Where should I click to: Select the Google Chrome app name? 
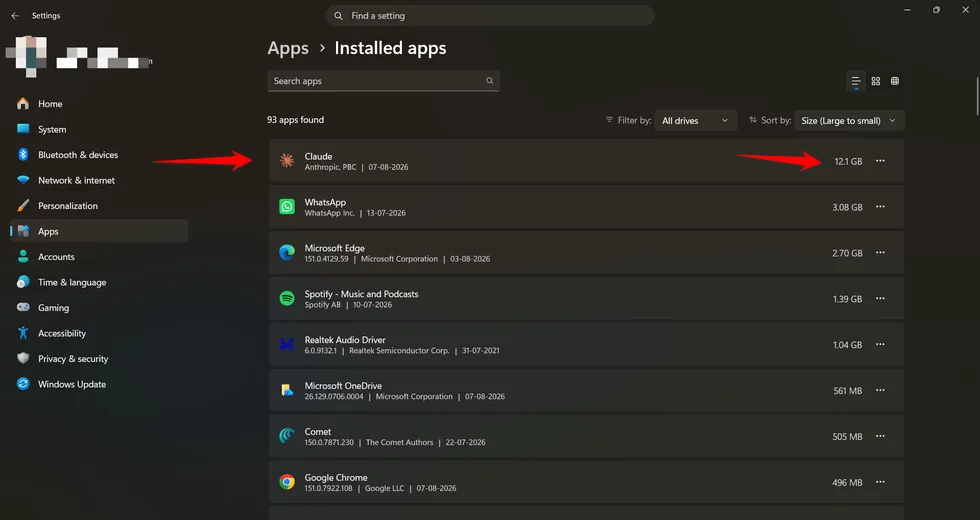[336, 478]
